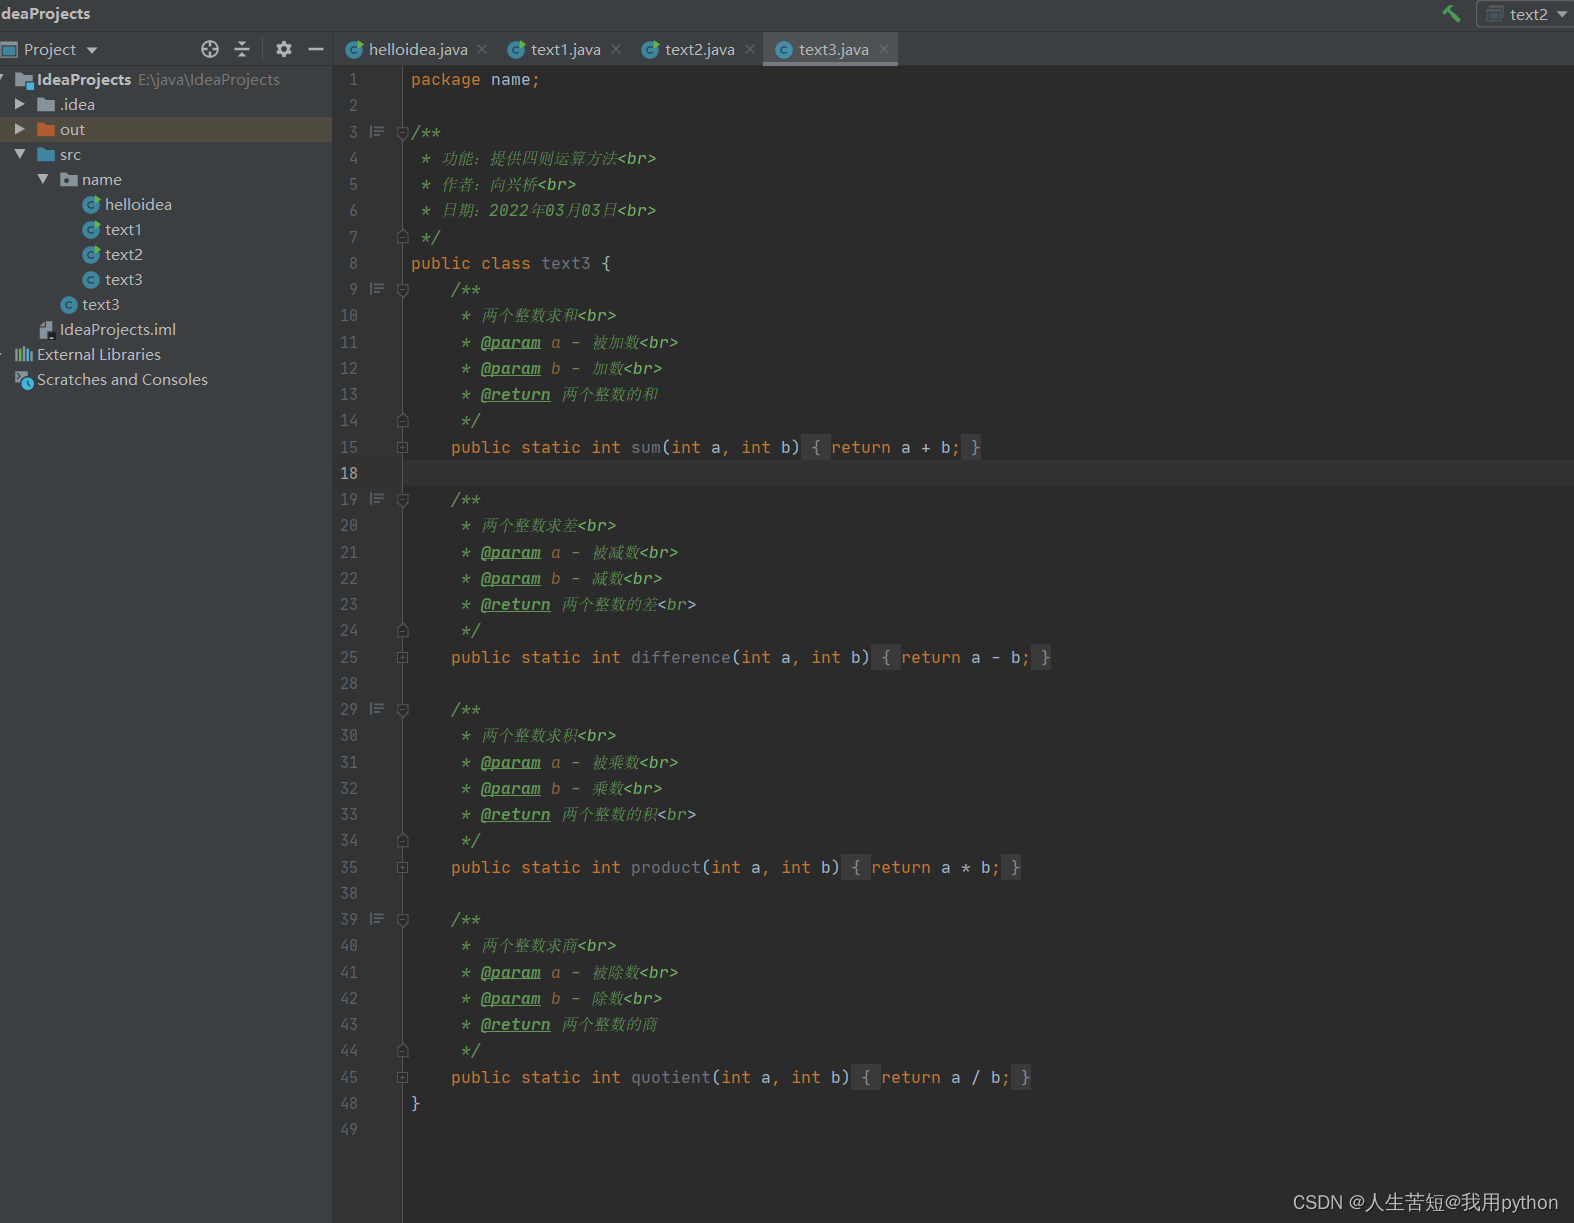The width and height of the screenshot is (1574, 1223).
Task: Select the .idea folder
Action: [66, 104]
